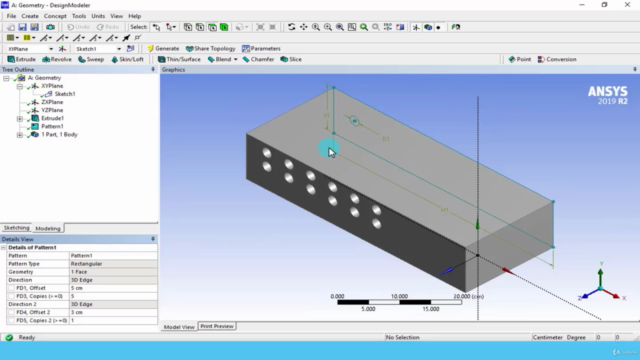Click the Skin/Loft tool
Image resolution: width=640 pixels, height=360 pixels.
pos(127,60)
